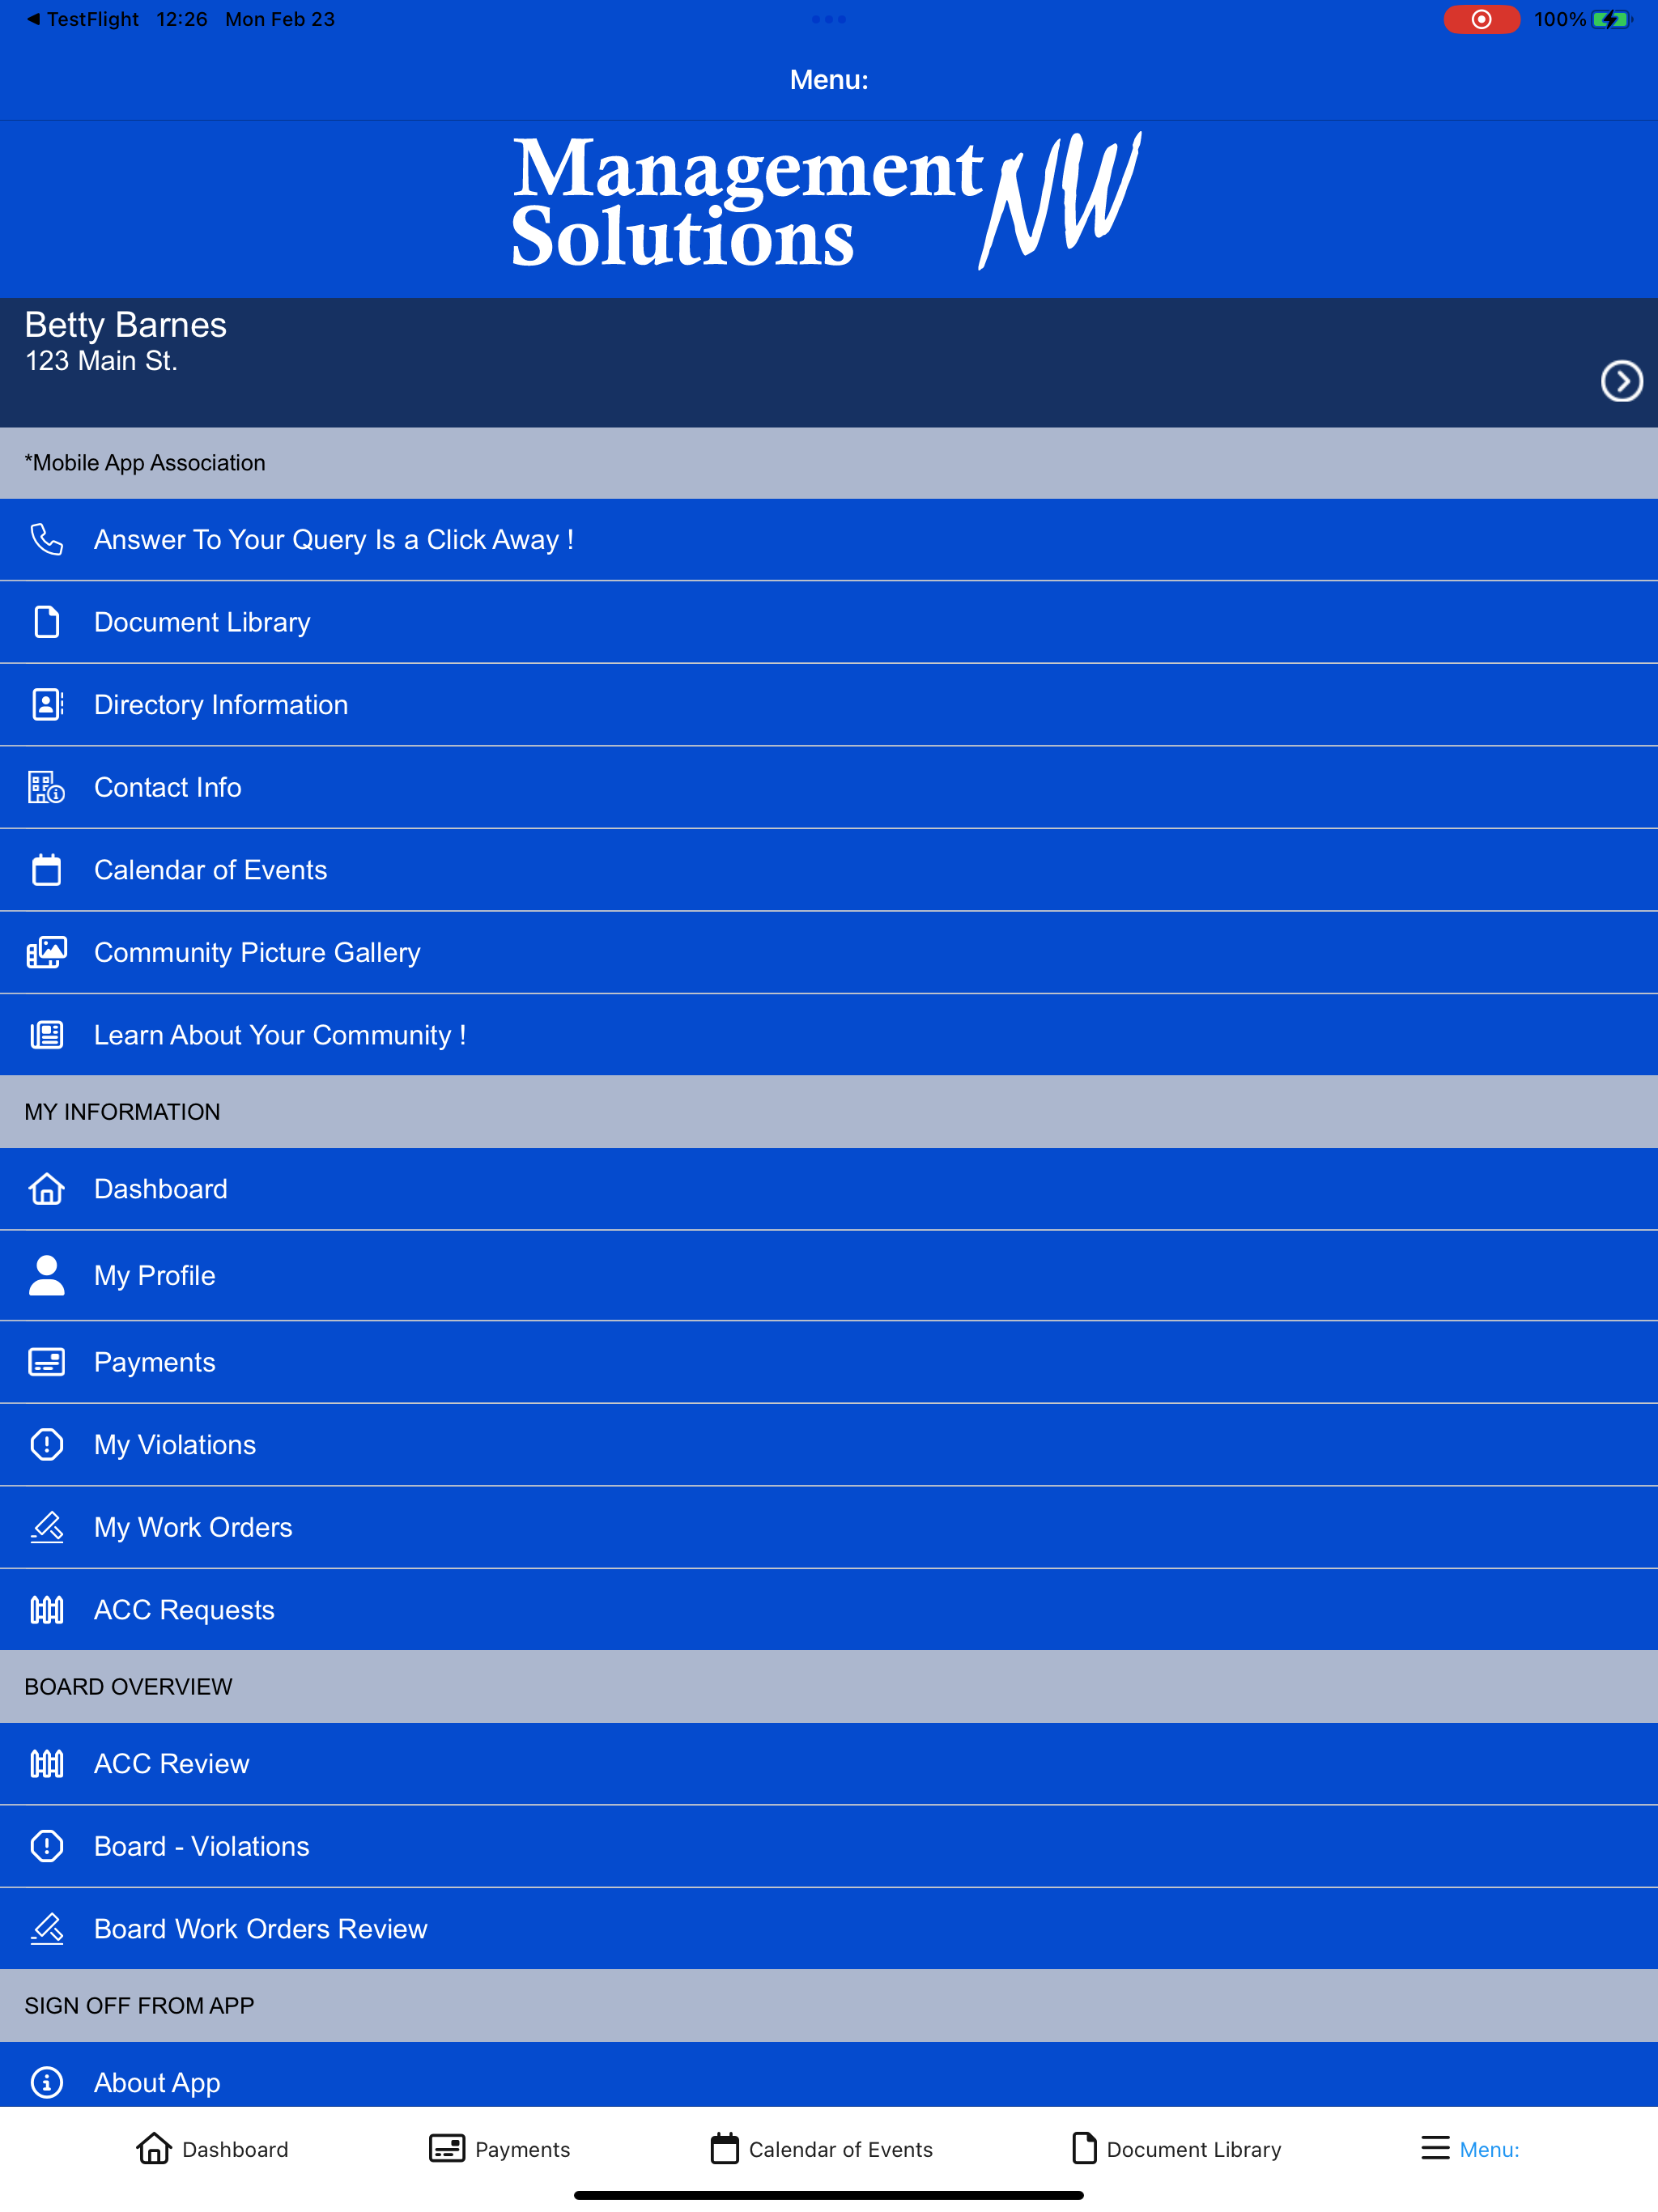This screenshot has width=1658, height=2212.
Task: Open Answer To Your Query Is a Click Away
Action: coord(829,540)
